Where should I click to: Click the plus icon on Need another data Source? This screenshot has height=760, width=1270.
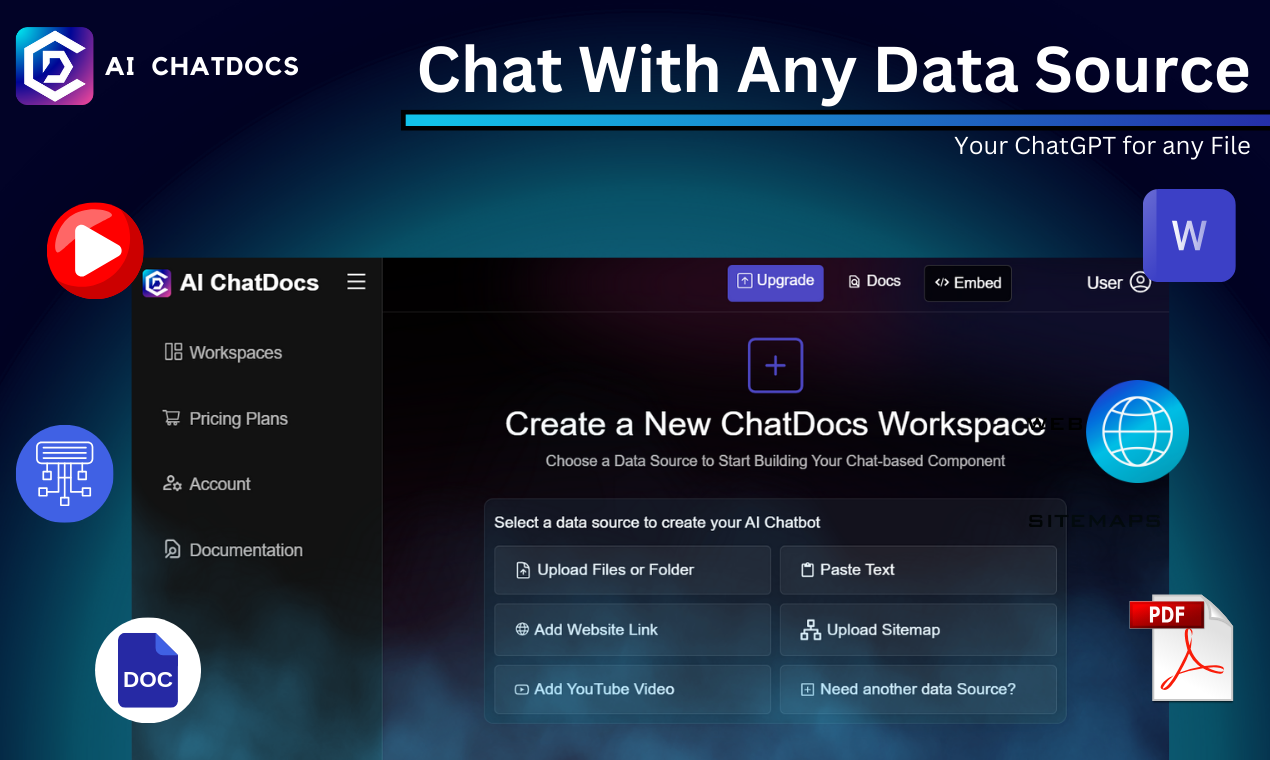[x=808, y=689]
